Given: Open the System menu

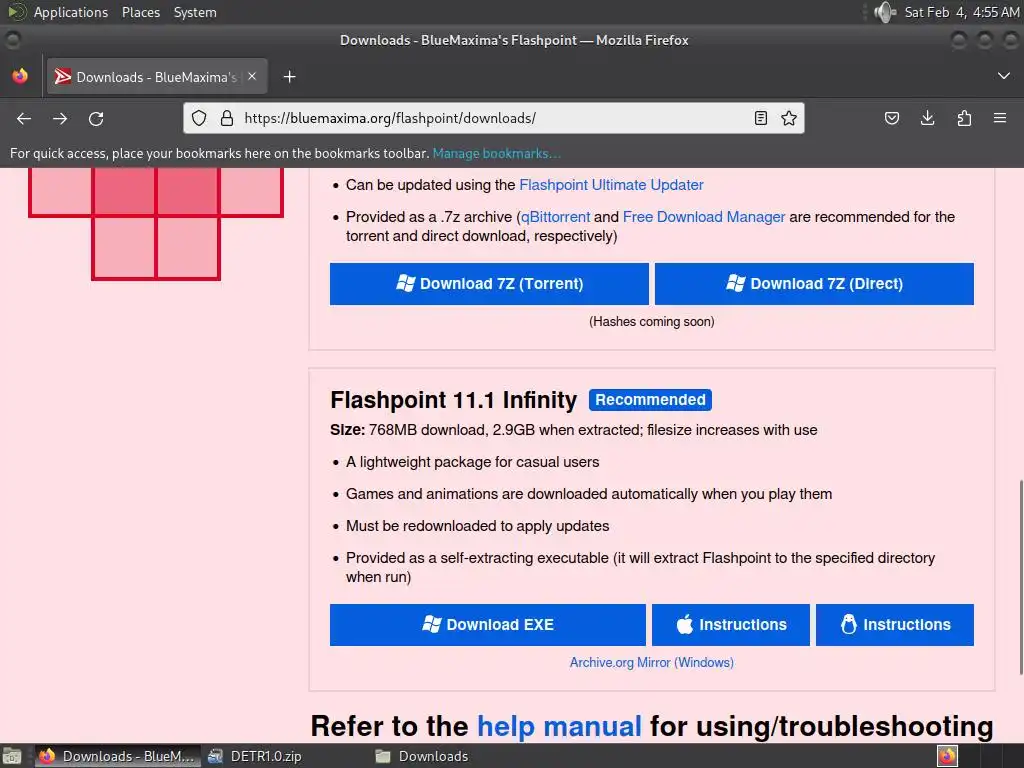Looking at the screenshot, I should (x=195, y=12).
